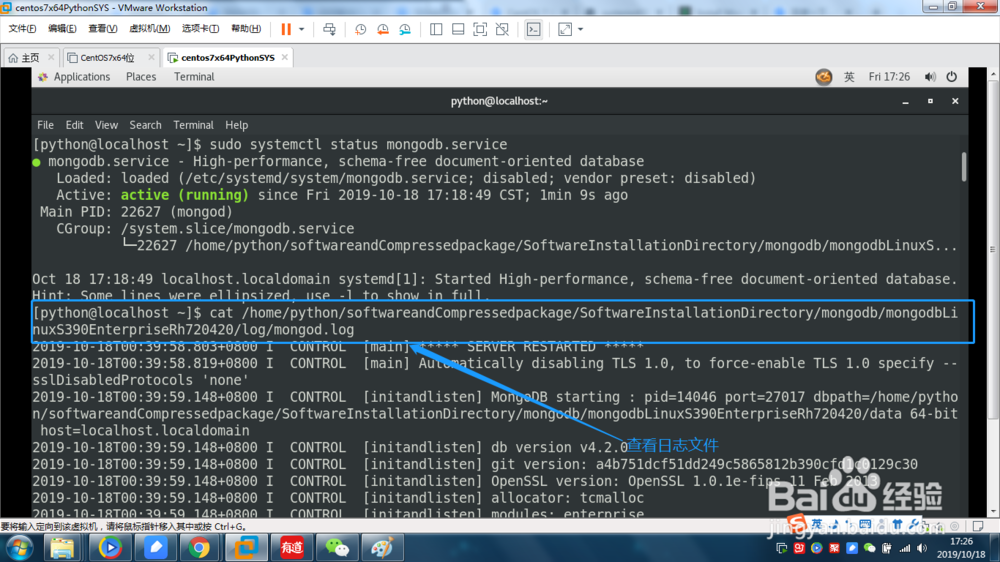Open Google Chrome from the taskbar
Viewport: 1000px width, 562px height.
199,548
